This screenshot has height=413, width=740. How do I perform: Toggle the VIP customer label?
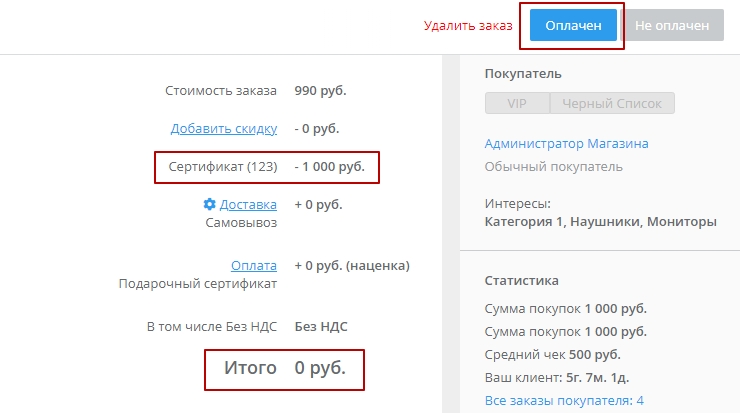[x=516, y=103]
